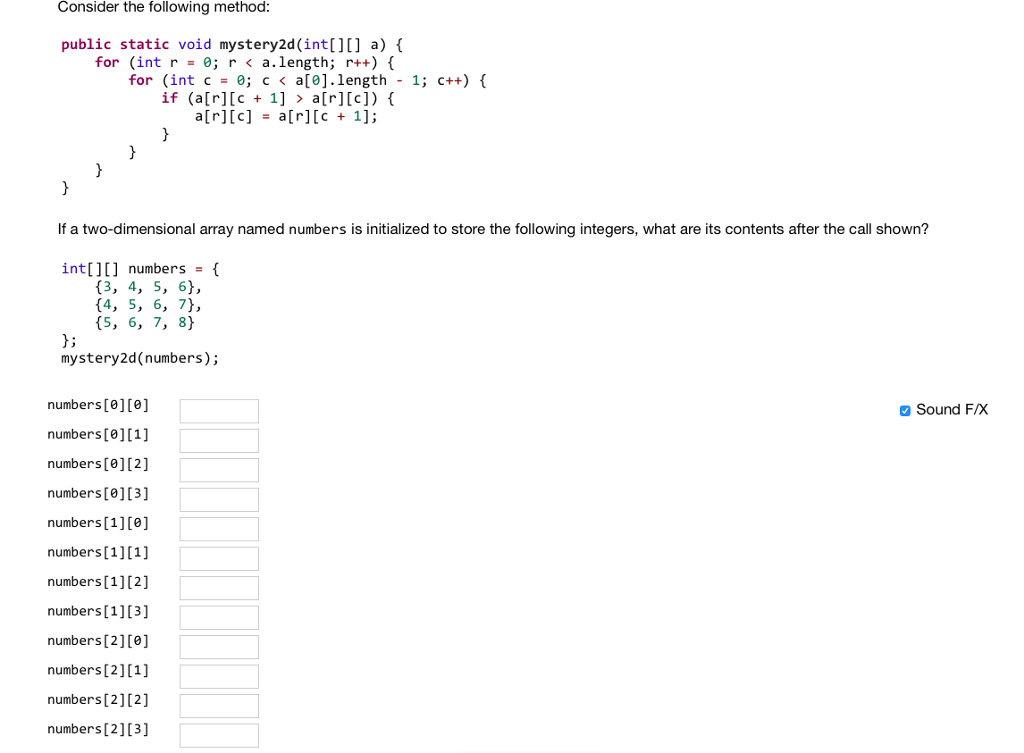Click the element partially visible at screen bottom
Image resolution: width=1024 pixels, height=753 pixels.
coord(531,750)
